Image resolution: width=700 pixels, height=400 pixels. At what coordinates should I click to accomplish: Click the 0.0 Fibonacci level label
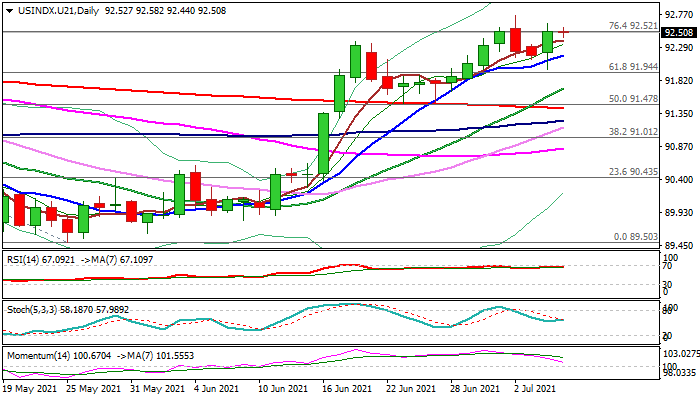635,237
